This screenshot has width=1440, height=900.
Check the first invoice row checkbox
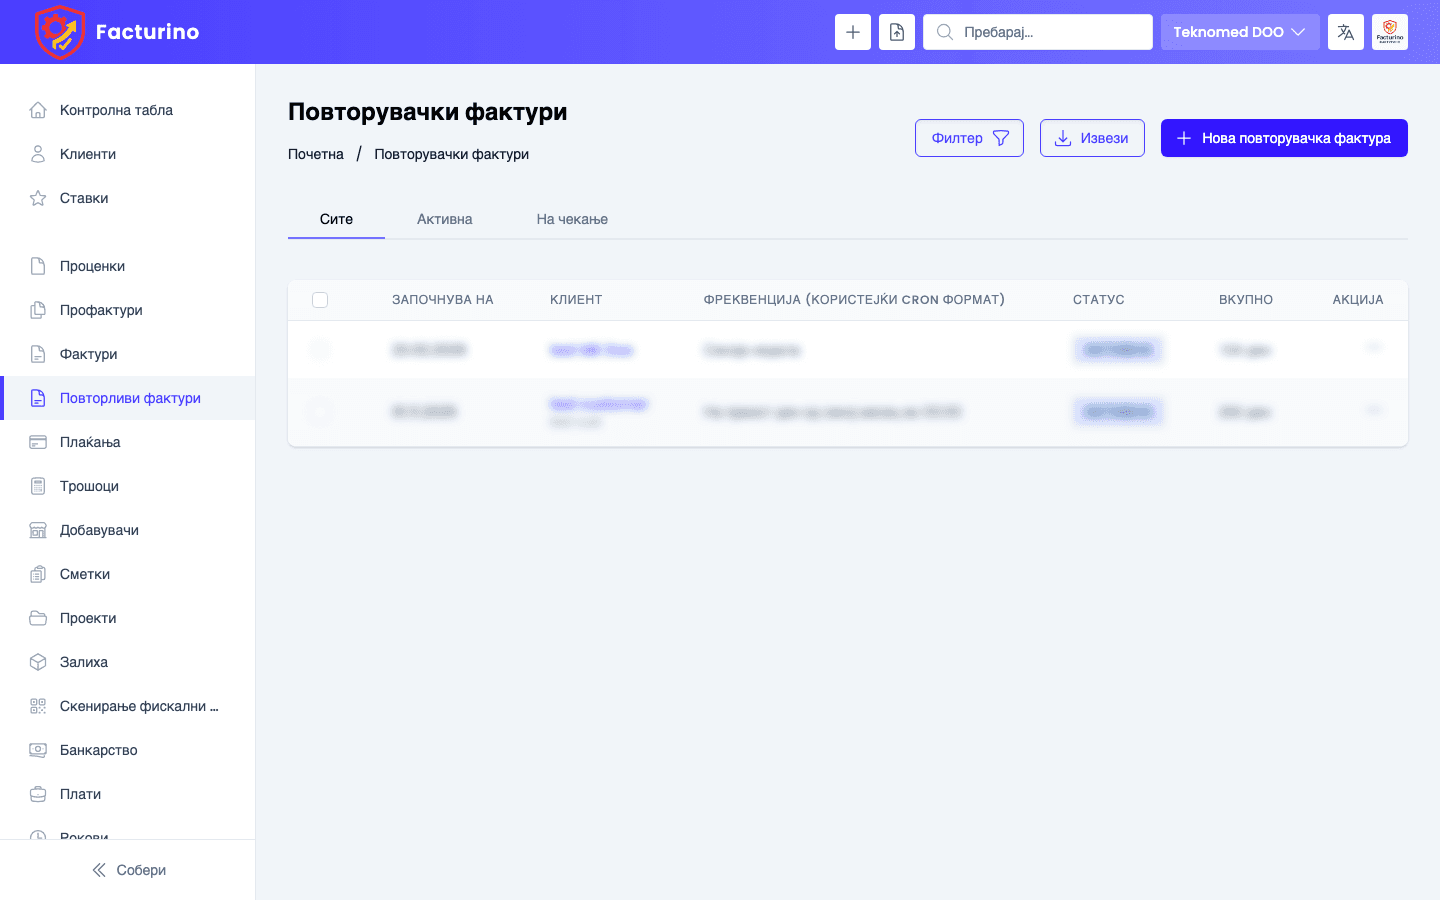320,350
